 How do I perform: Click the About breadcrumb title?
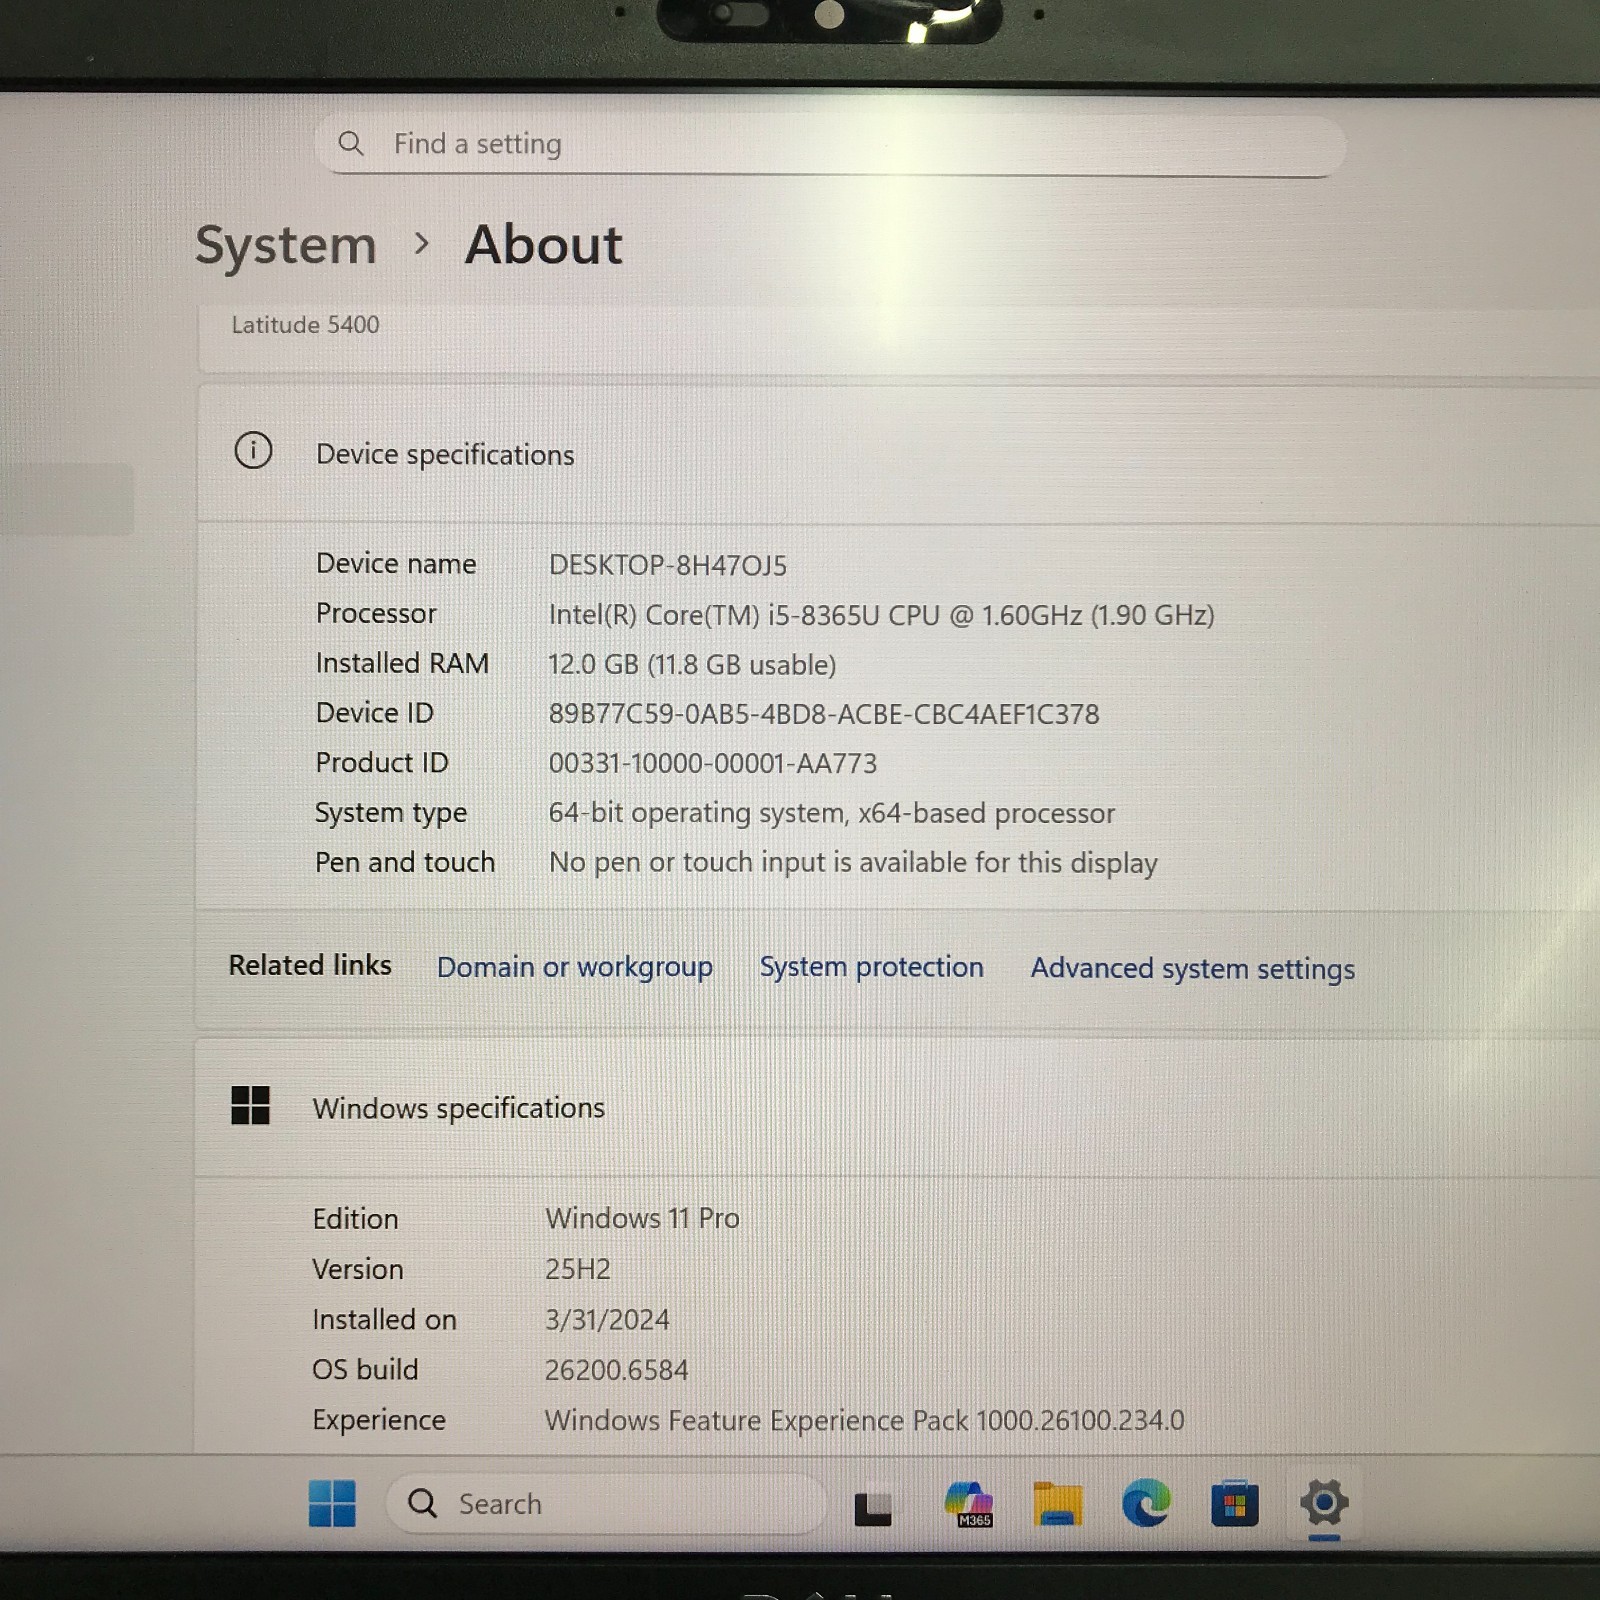[544, 245]
